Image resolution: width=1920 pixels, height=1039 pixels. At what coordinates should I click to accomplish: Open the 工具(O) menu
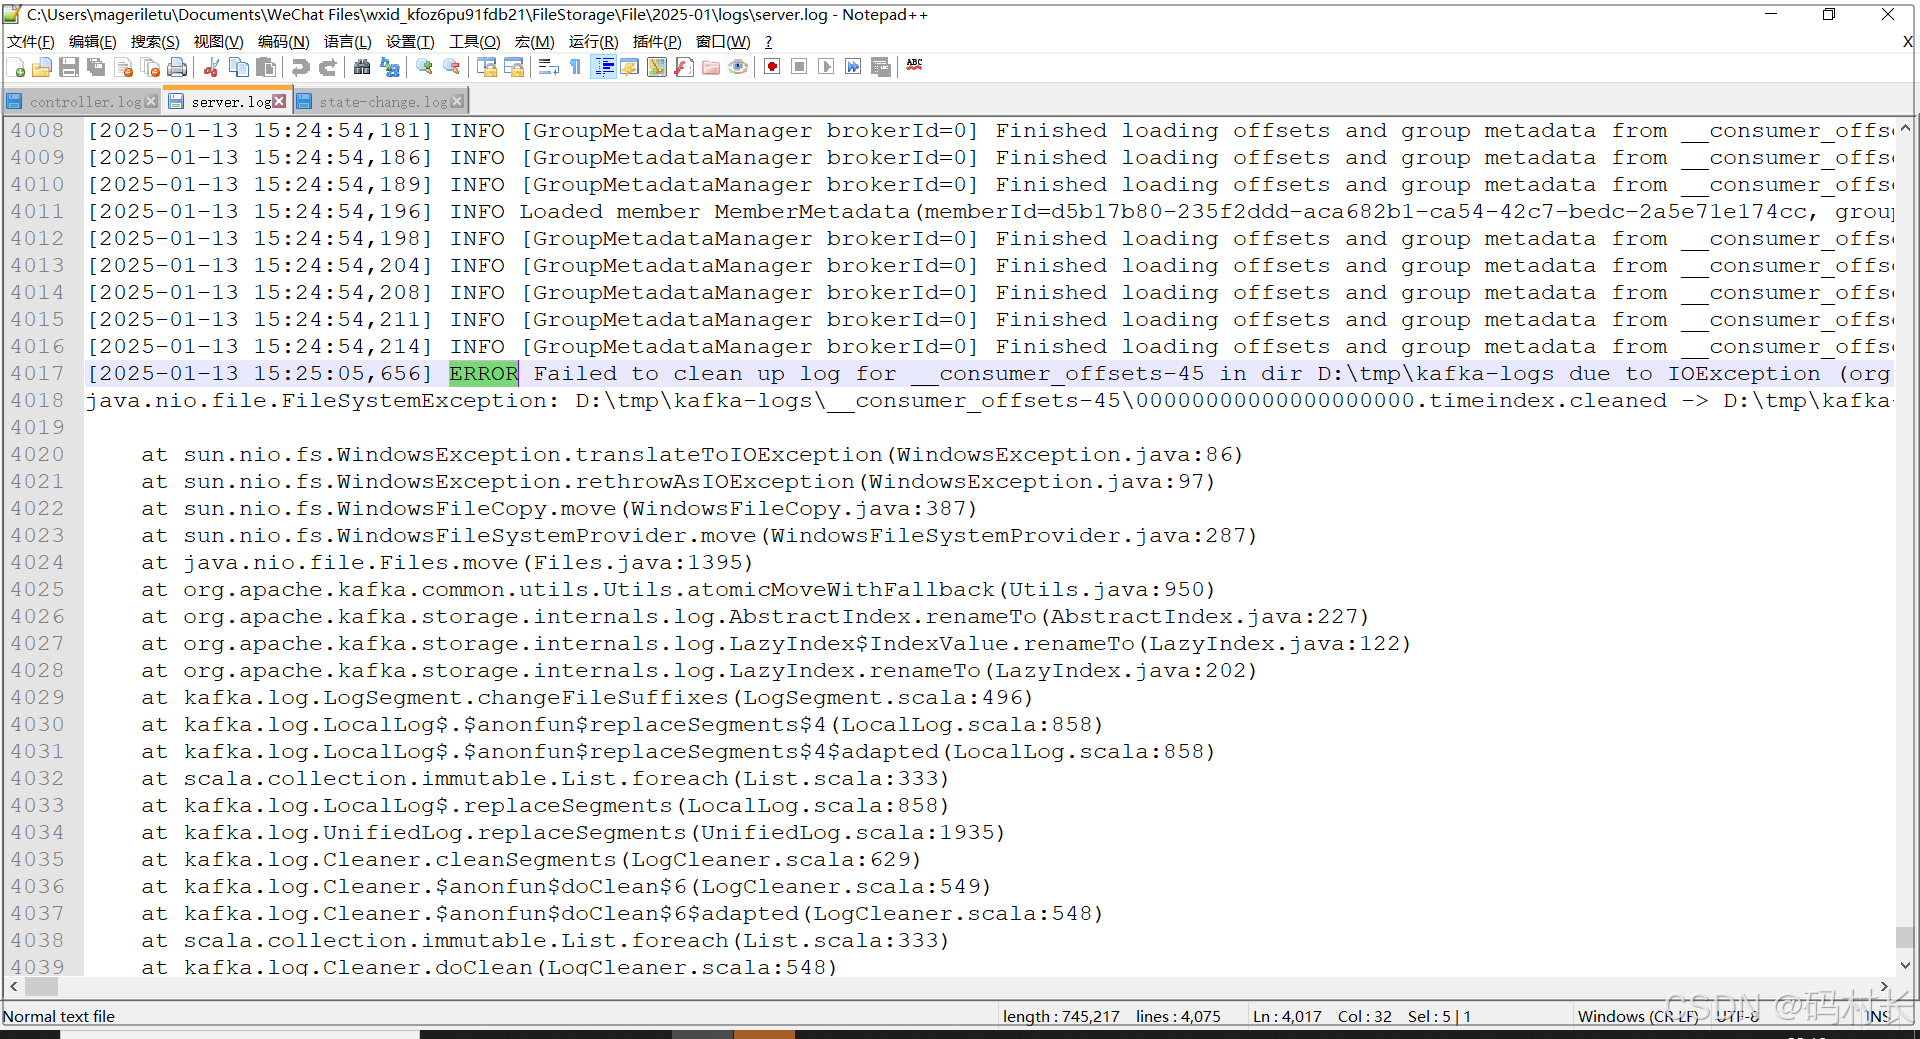point(475,41)
